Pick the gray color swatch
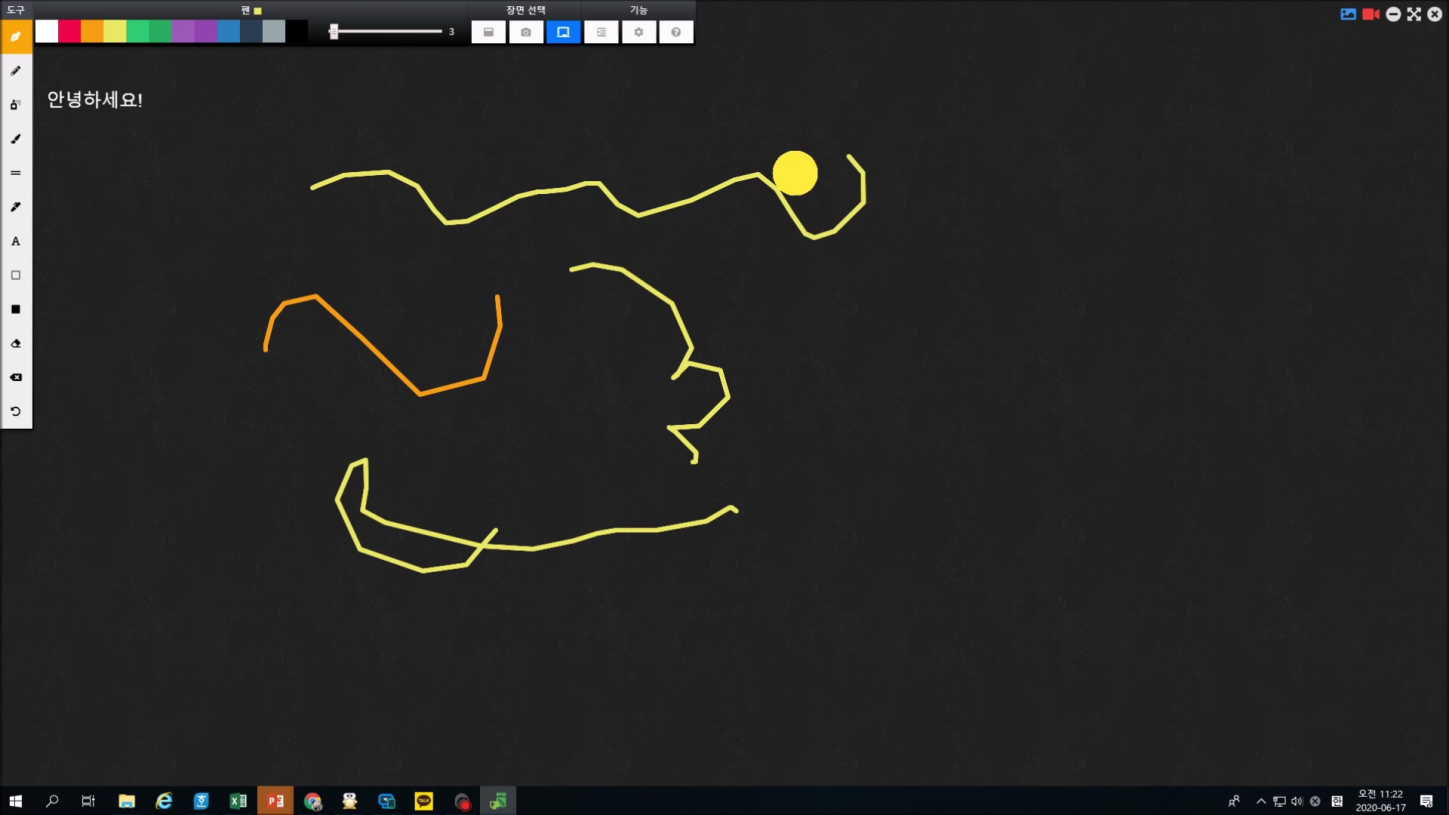 tap(274, 32)
